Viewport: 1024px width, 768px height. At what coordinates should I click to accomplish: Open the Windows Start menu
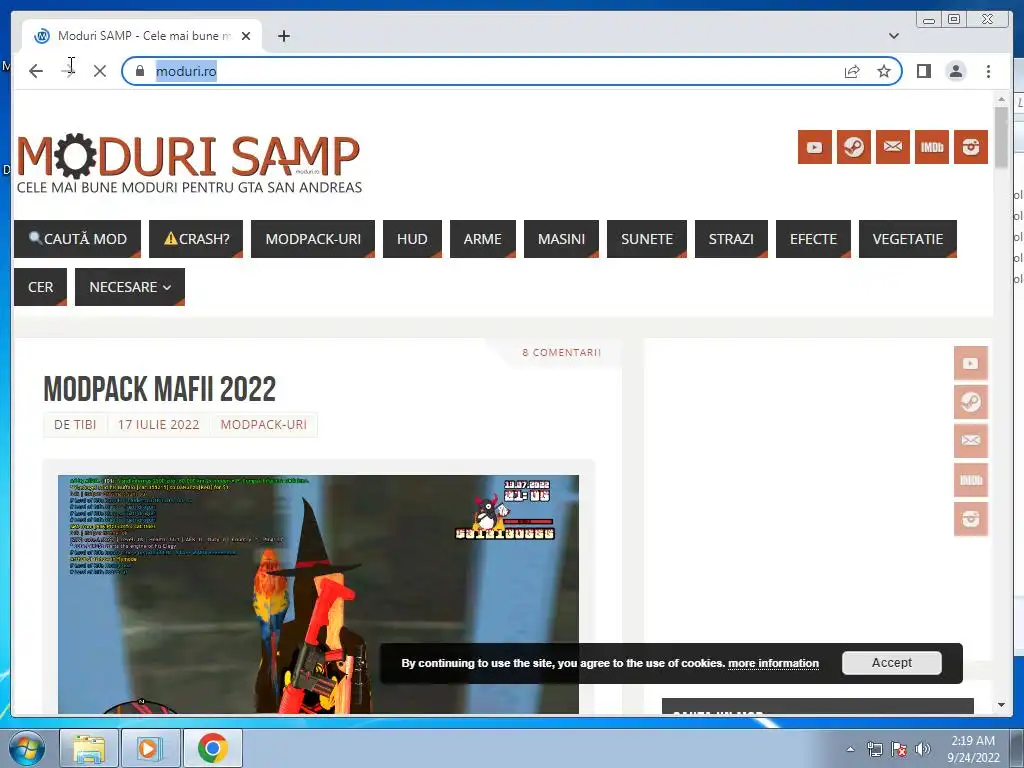coord(27,748)
